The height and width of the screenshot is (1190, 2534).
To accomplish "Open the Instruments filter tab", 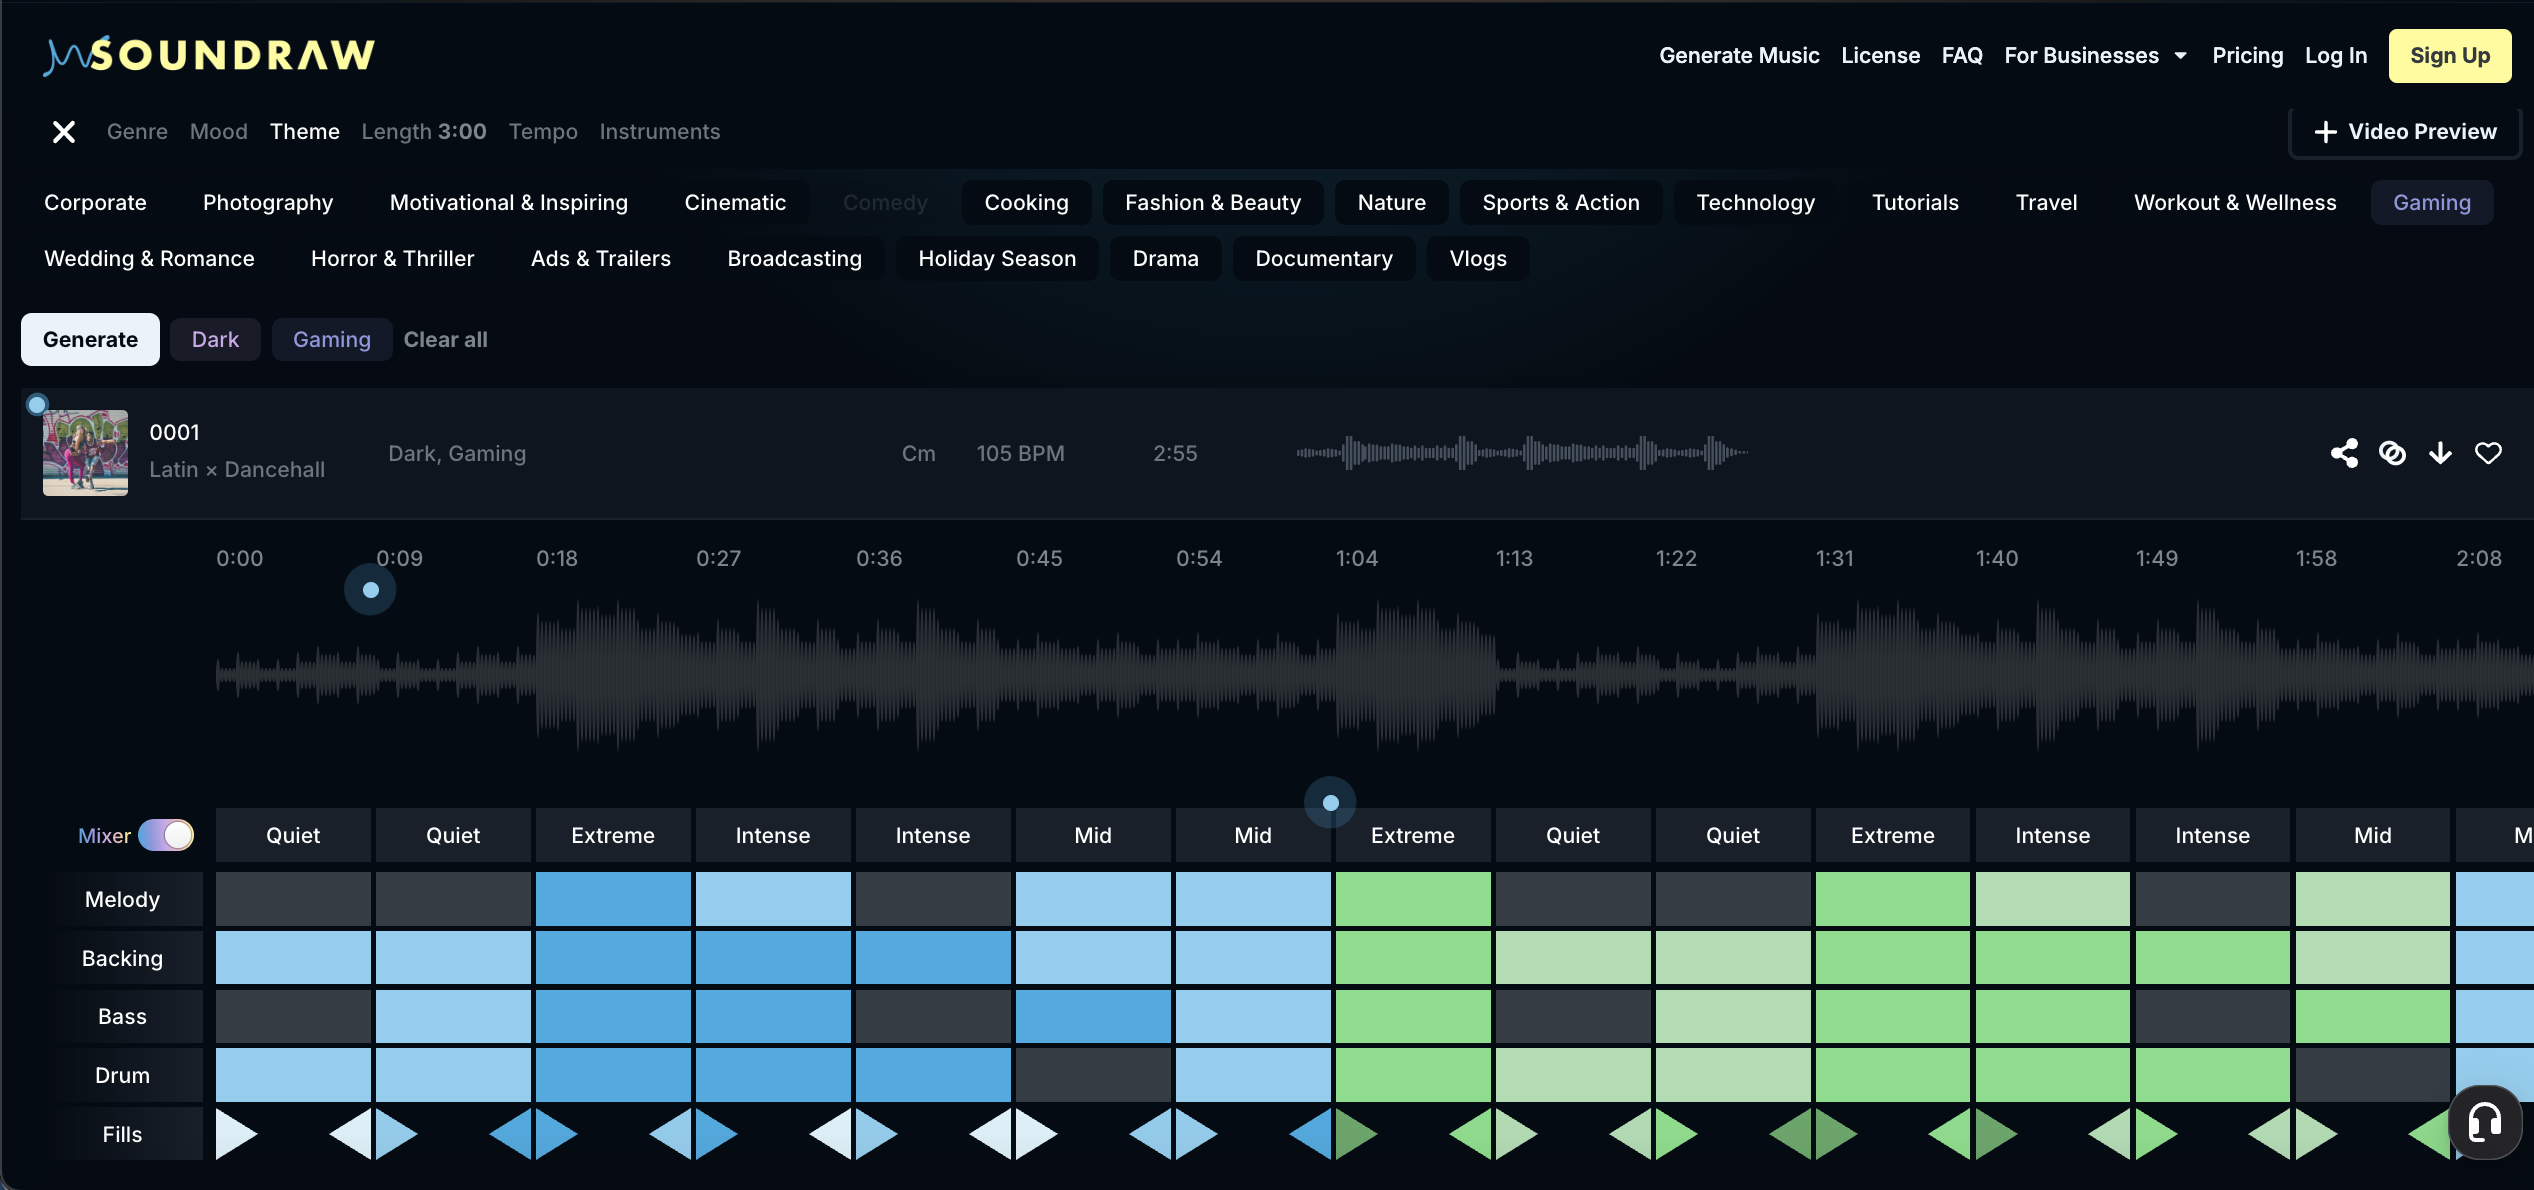I will tap(659, 132).
